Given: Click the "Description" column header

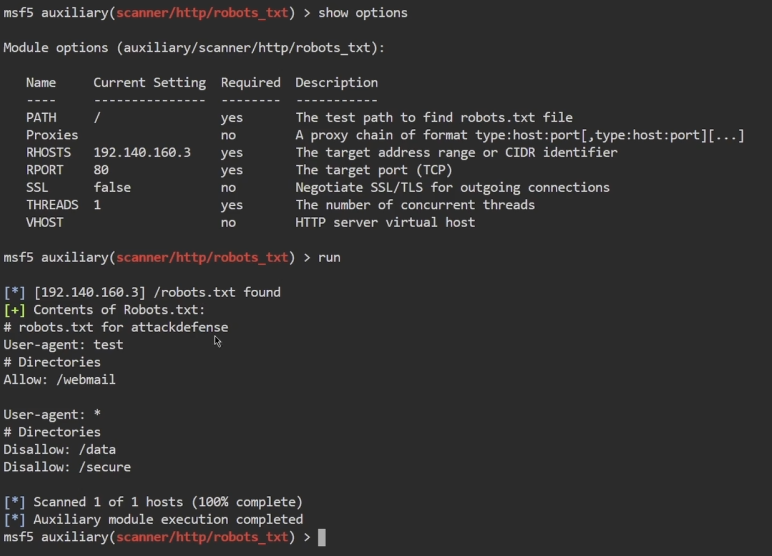Looking at the screenshot, I should pyautogui.click(x=336, y=83).
